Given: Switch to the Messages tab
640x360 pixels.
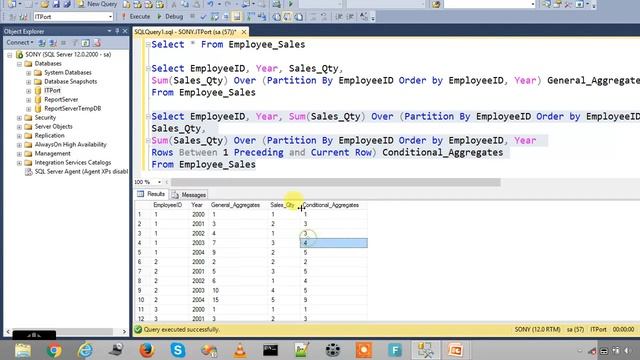Looking at the screenshot, I should 189,195.
